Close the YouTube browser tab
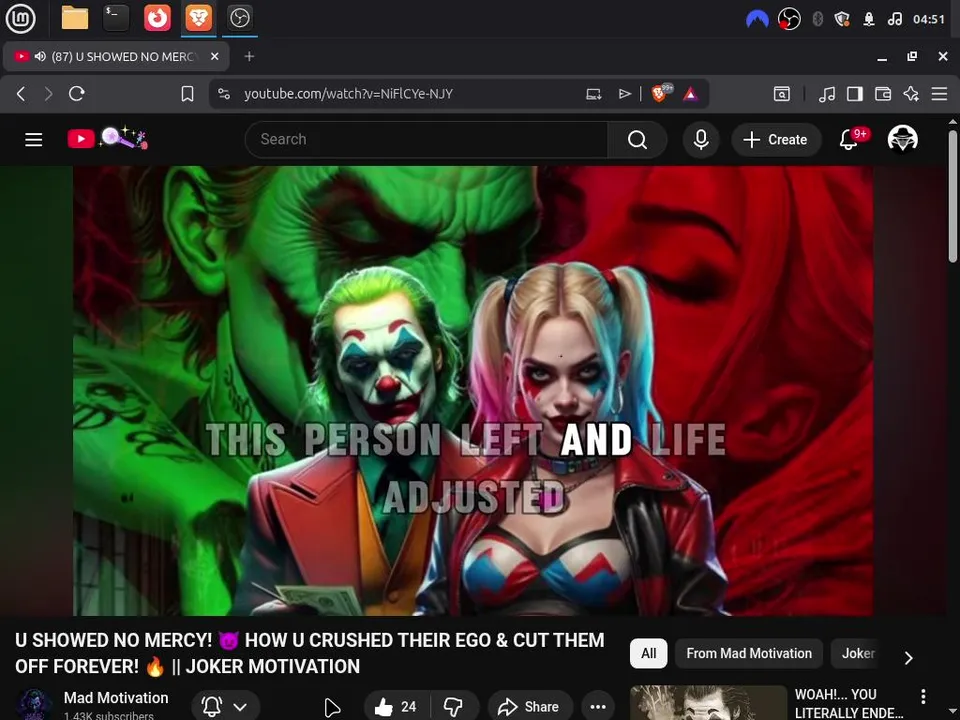The image size is (960, 720). [x=214, y=56]
